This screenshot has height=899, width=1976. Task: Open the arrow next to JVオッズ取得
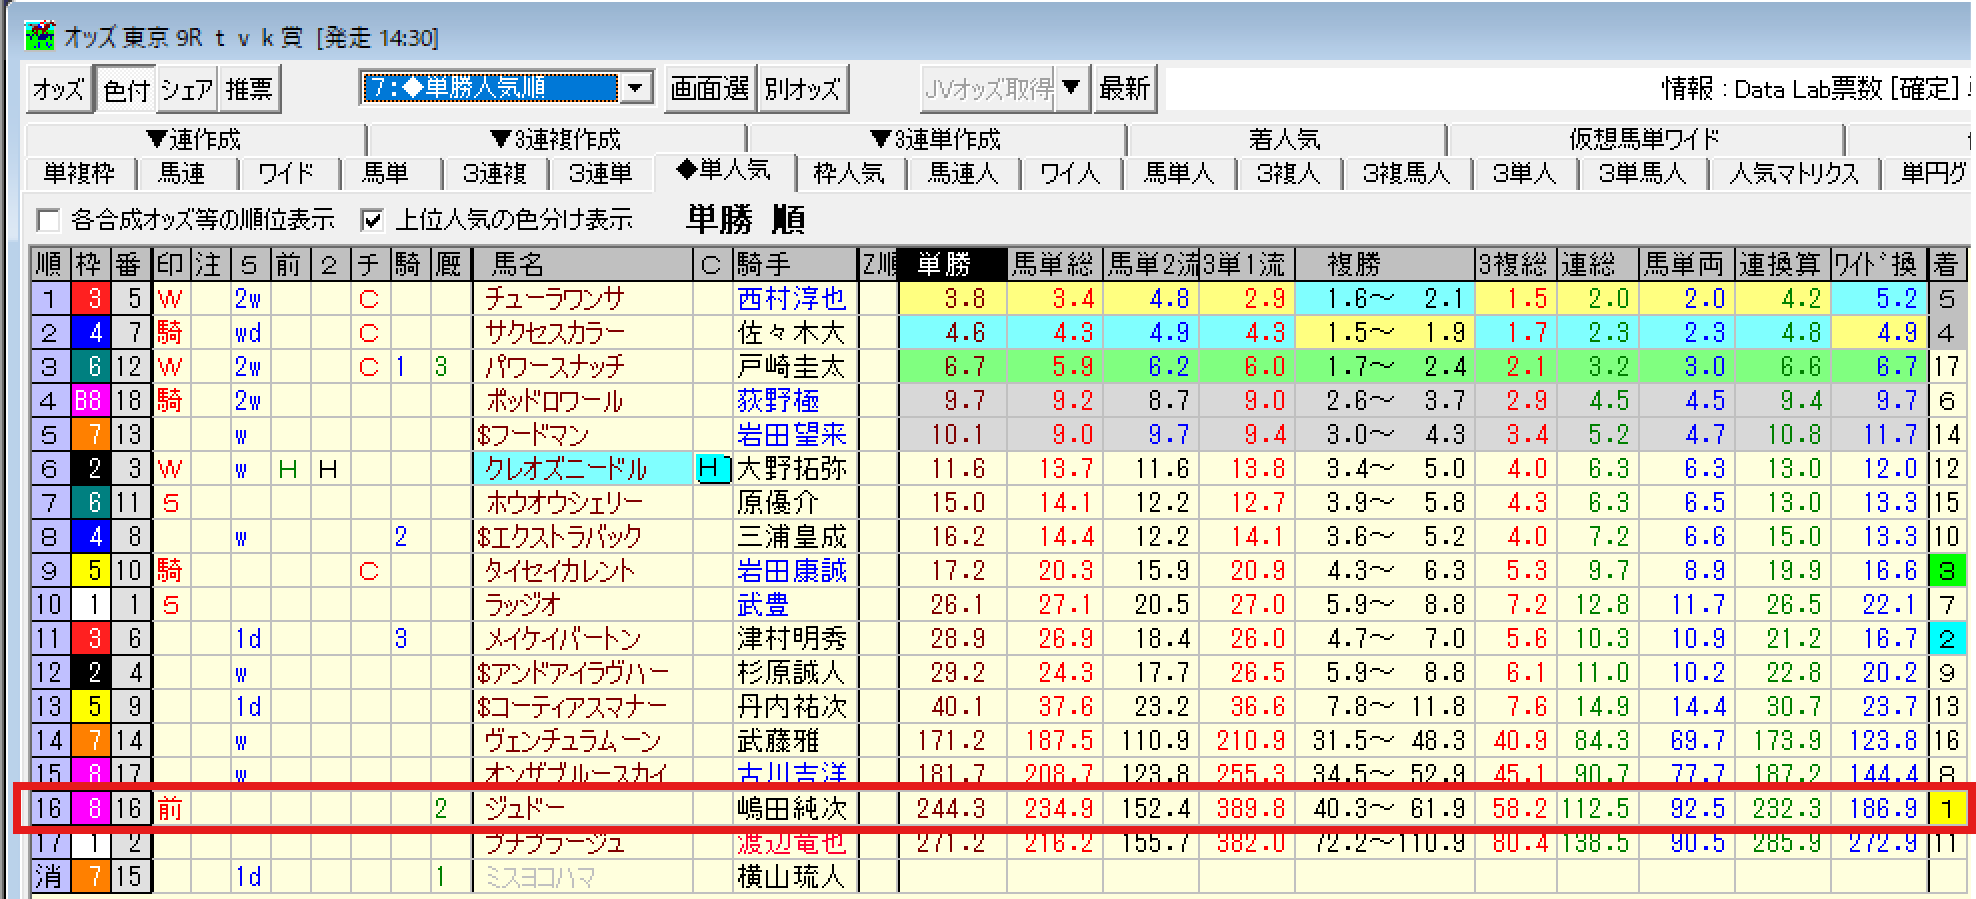(1071, 88)
